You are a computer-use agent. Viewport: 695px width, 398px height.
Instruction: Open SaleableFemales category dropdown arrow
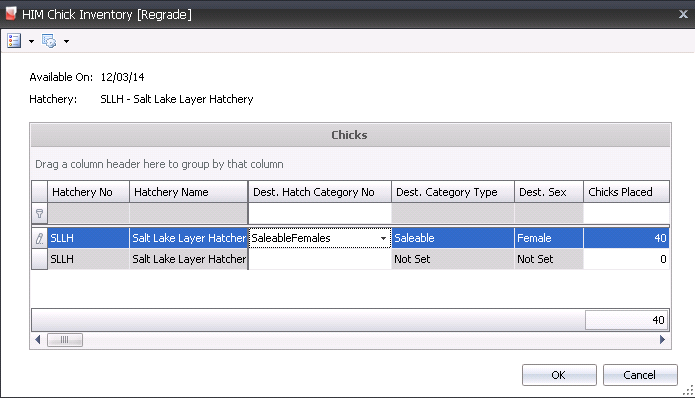[383, 238]
